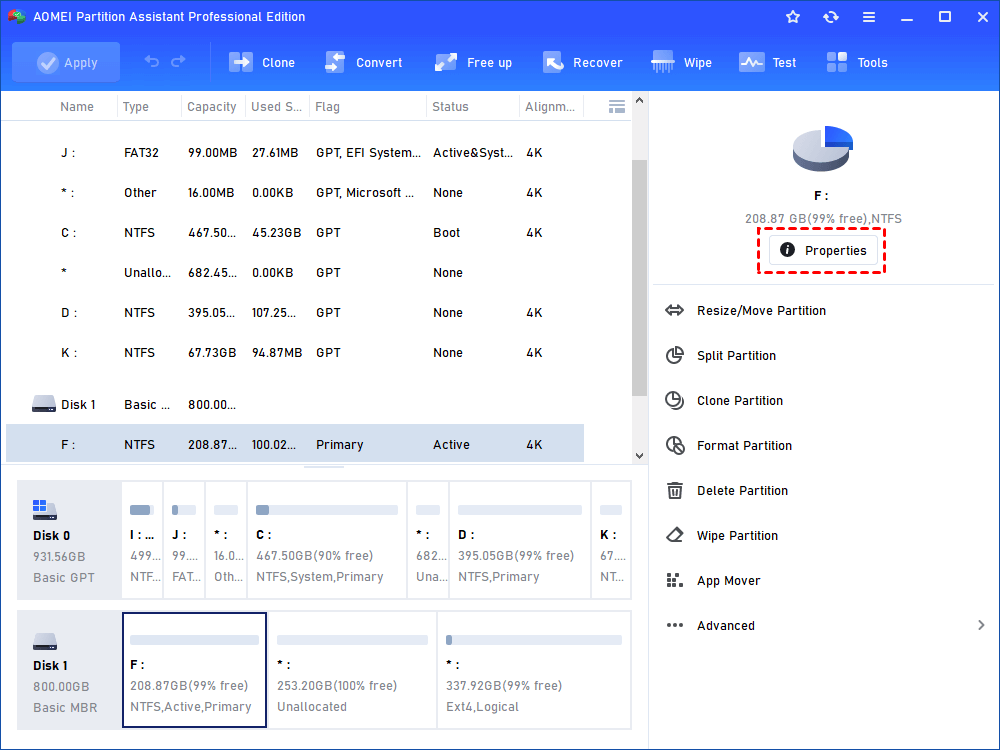Open the Free up menu
The height and width of the screenshot is (750, 1000).
click(473, 62)
